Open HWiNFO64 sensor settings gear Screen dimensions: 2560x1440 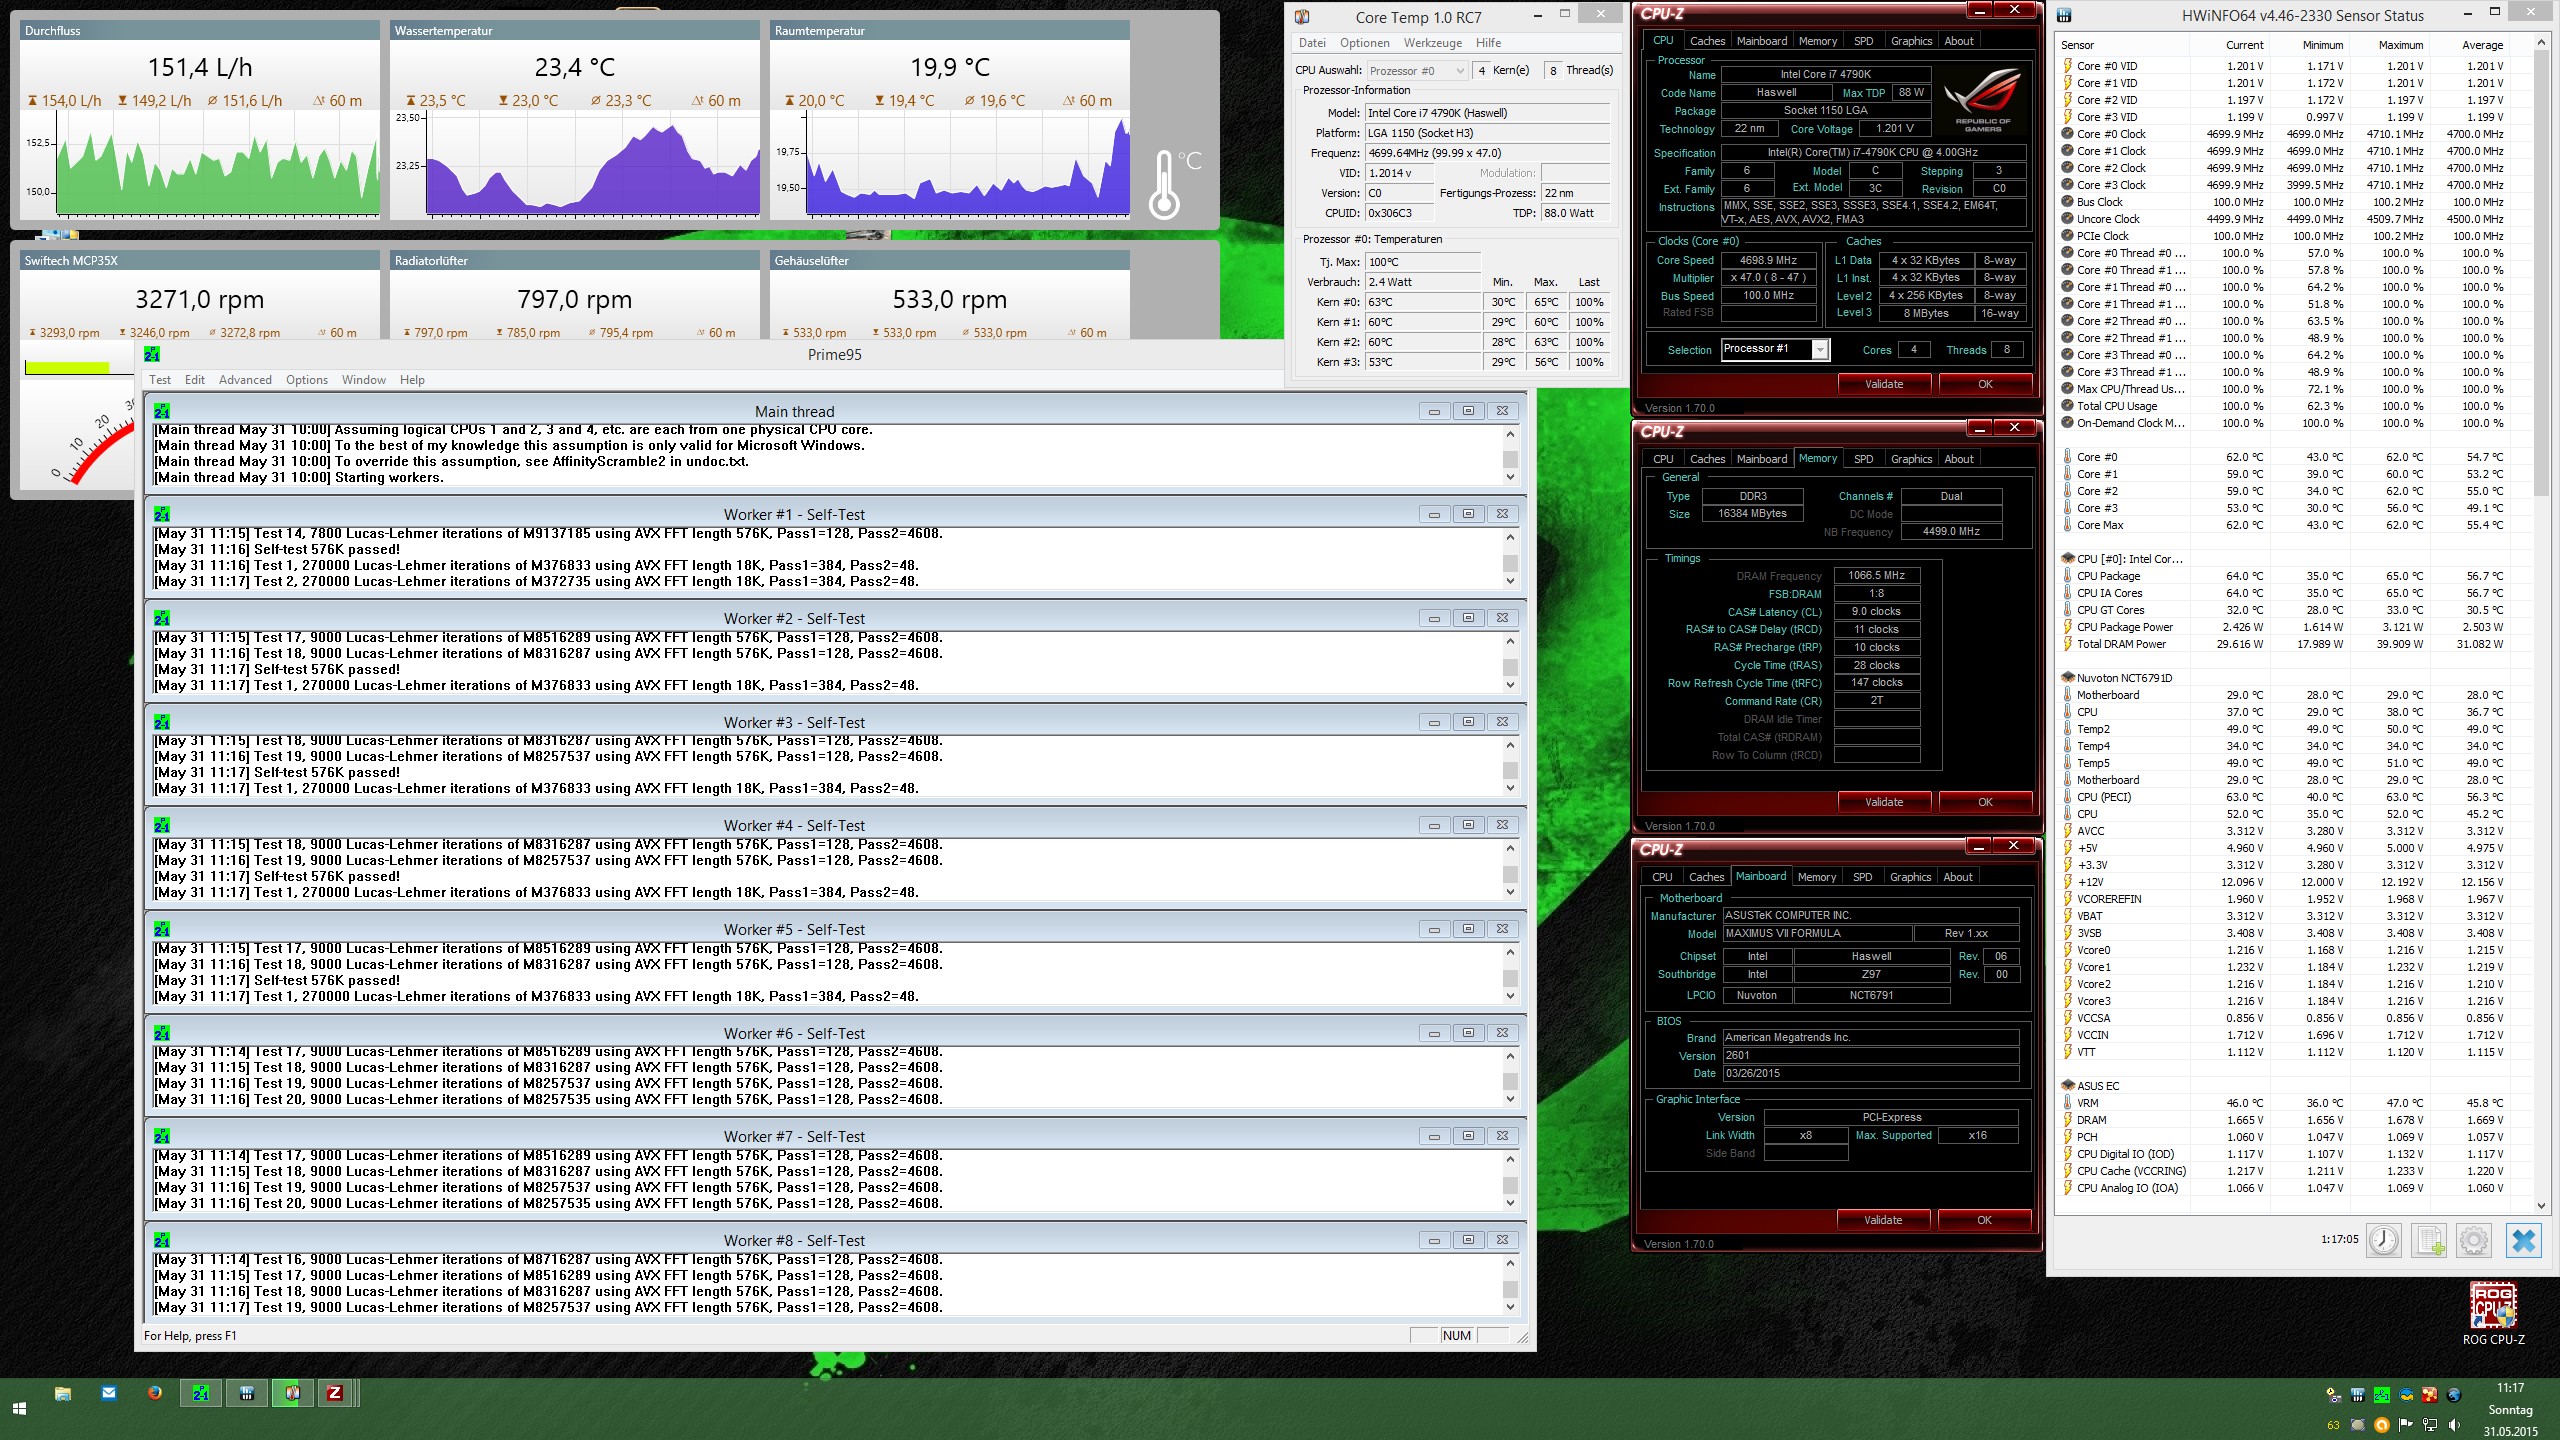tap(2473, 1240)
